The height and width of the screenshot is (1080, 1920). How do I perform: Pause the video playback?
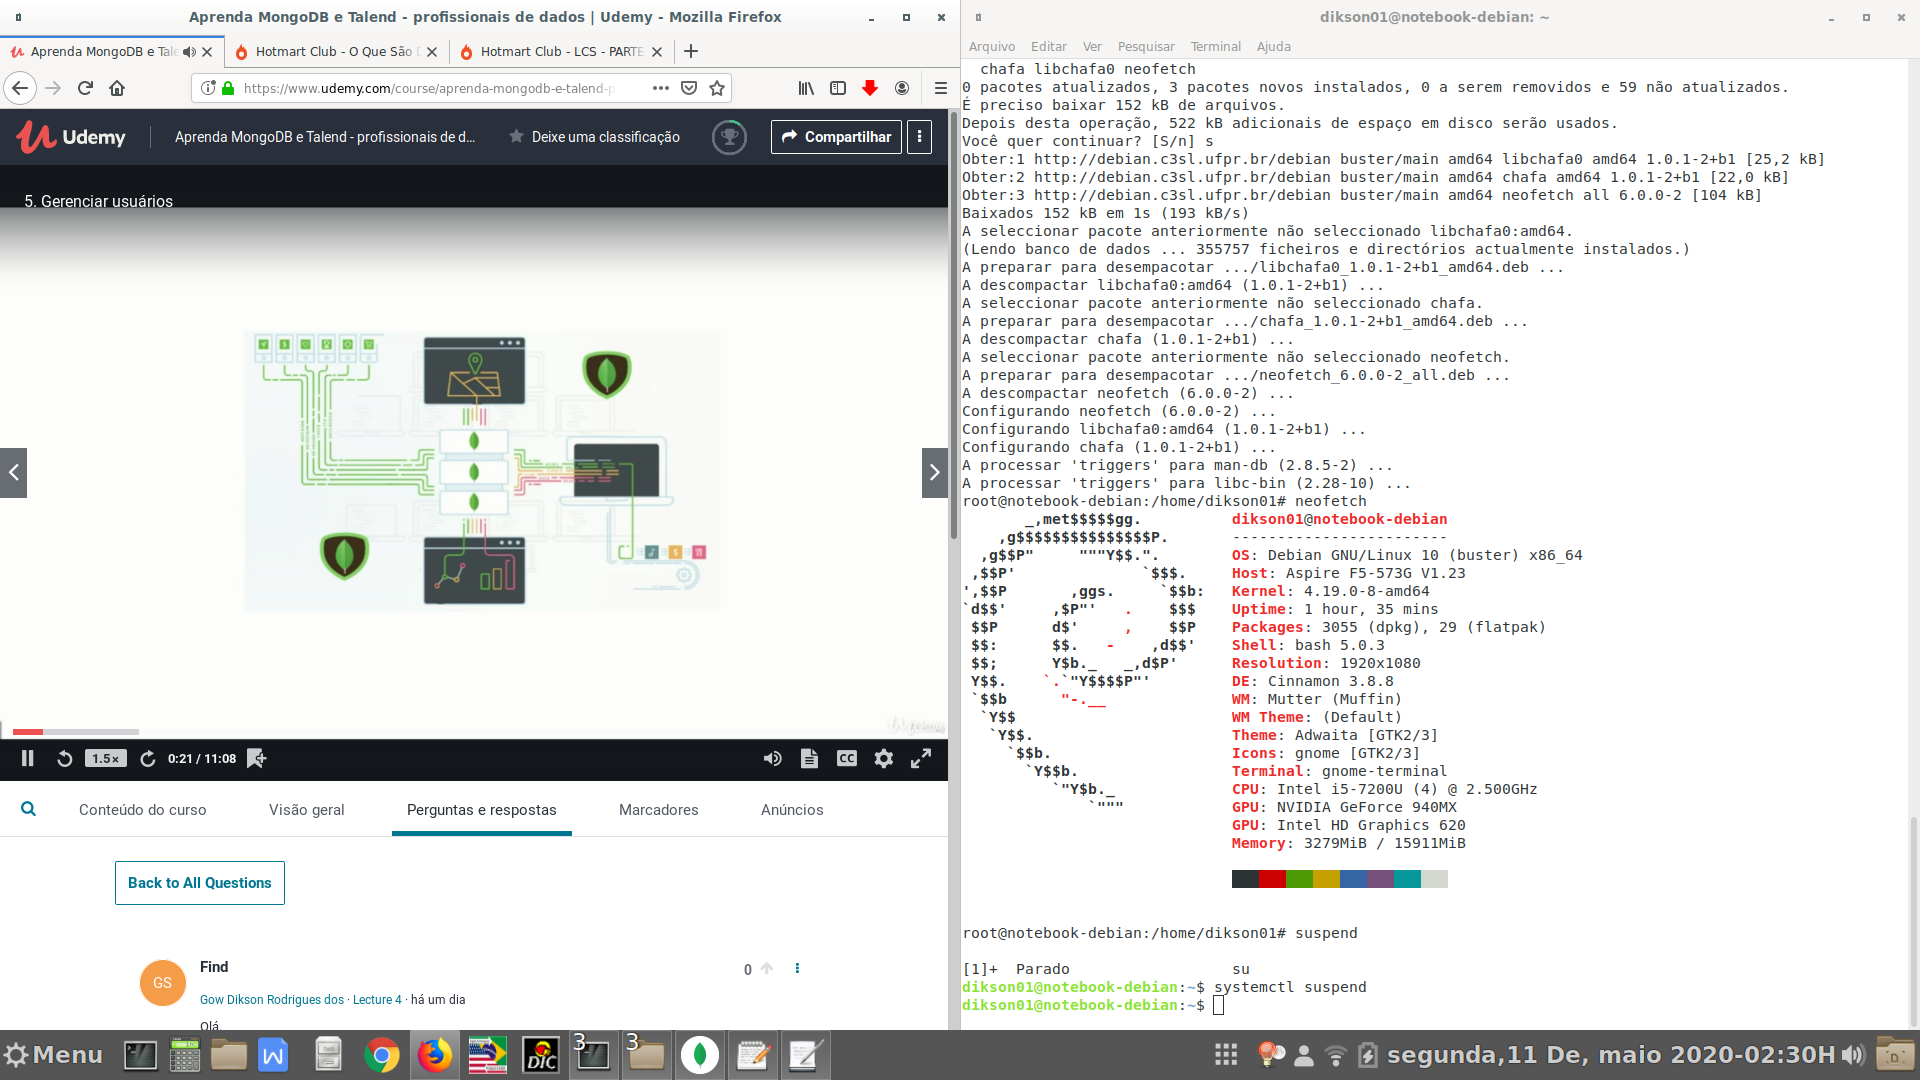28,759
